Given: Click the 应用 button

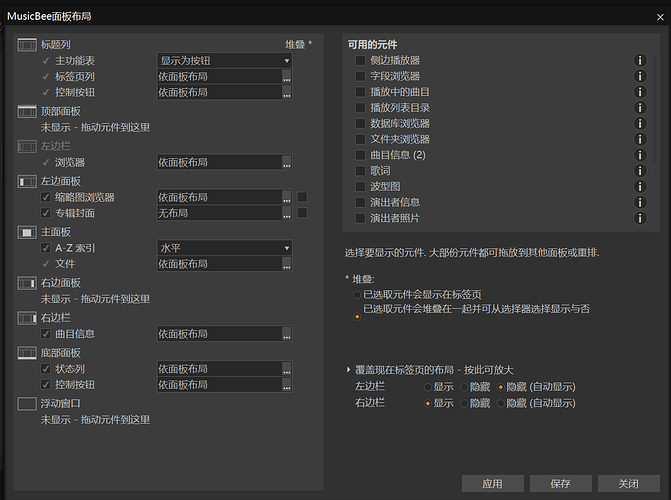Looking at the screenshot, I should [x=492, y=483].
